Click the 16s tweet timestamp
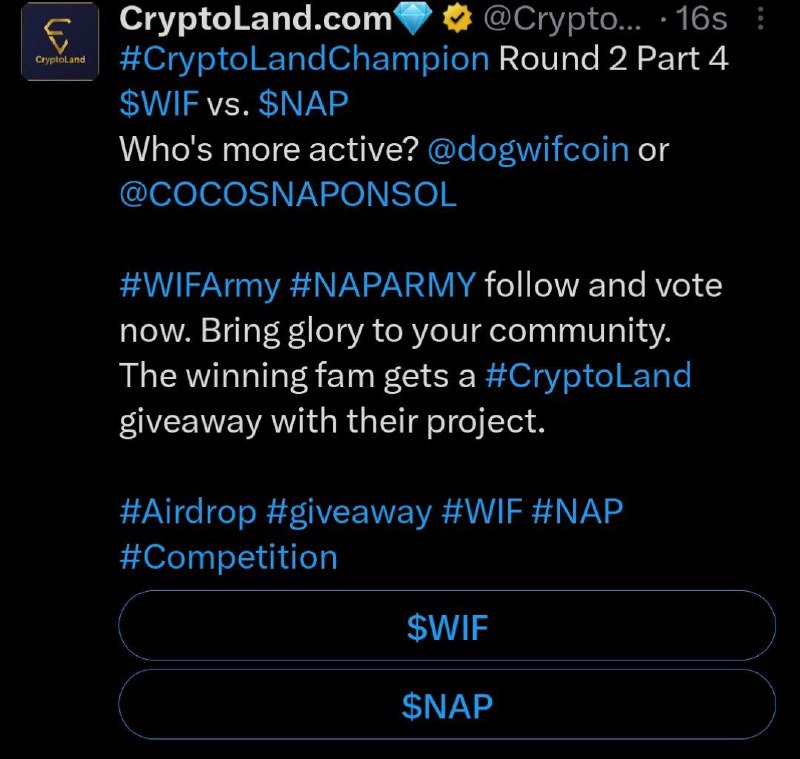Screen dimensions: 800x759 (701, 19)
